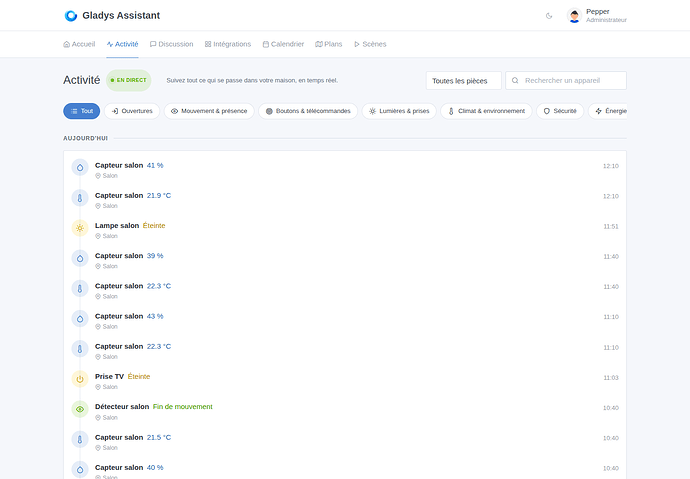Click humidity icon for 40 % entry

coord(80,470)
